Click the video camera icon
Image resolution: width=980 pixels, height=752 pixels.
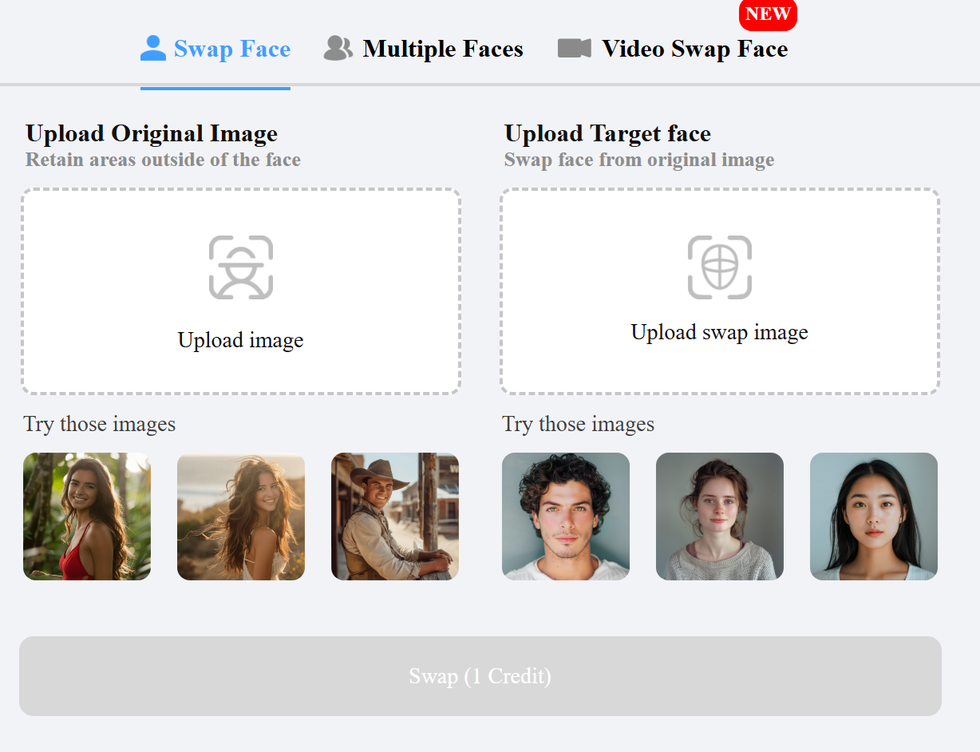point(574,49)
